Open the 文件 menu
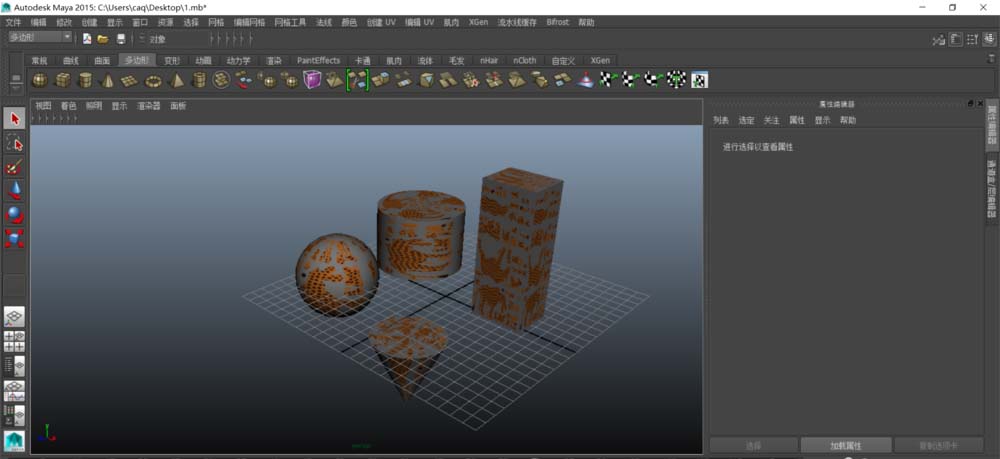 (13, 22)
